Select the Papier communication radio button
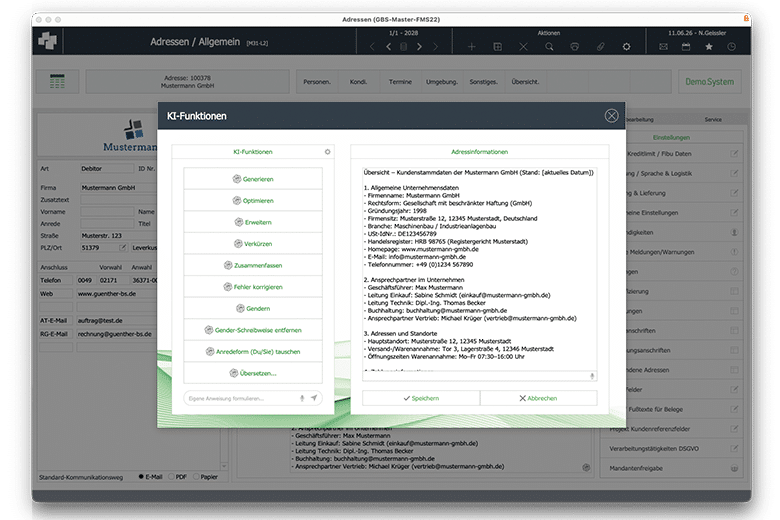This screenshot has width=780, height=520. coord(196,477)
